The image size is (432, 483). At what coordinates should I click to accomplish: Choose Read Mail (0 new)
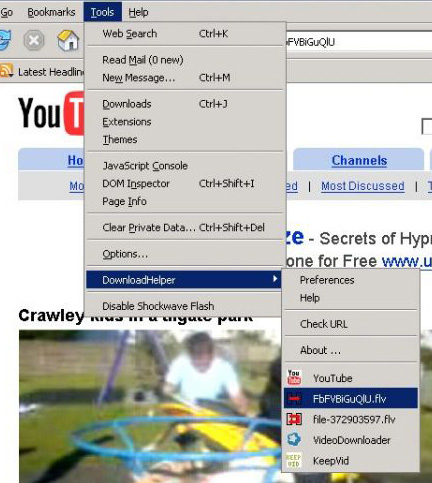[x=185, y=60]
